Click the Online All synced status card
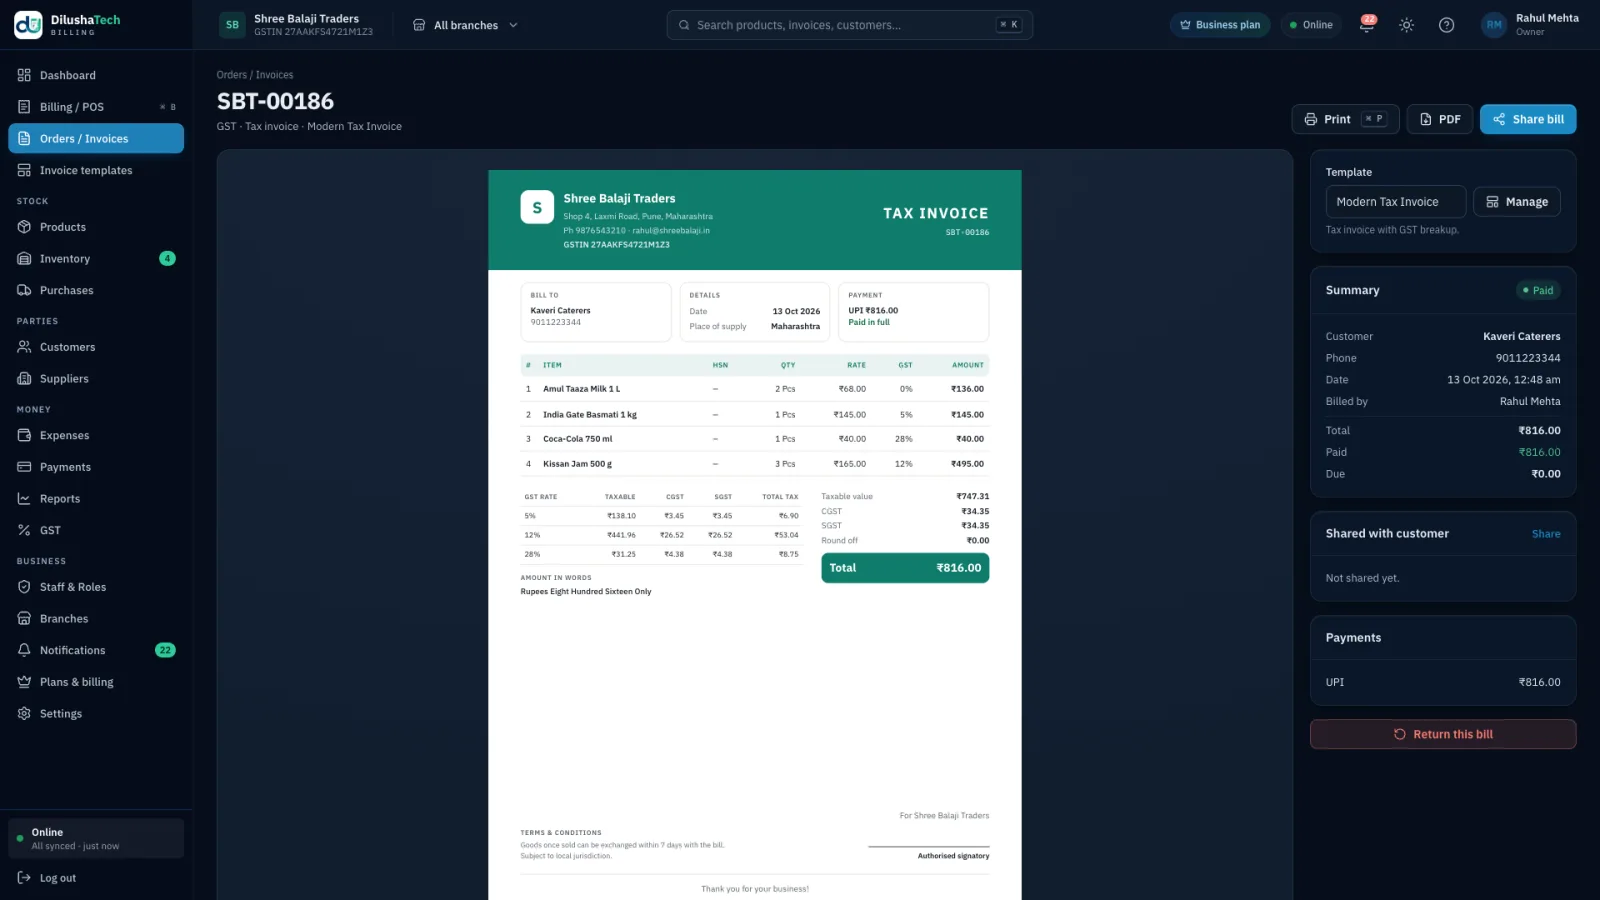This screenshot has width=1600, height=900. pyautogui.click(x=96, y=839)
